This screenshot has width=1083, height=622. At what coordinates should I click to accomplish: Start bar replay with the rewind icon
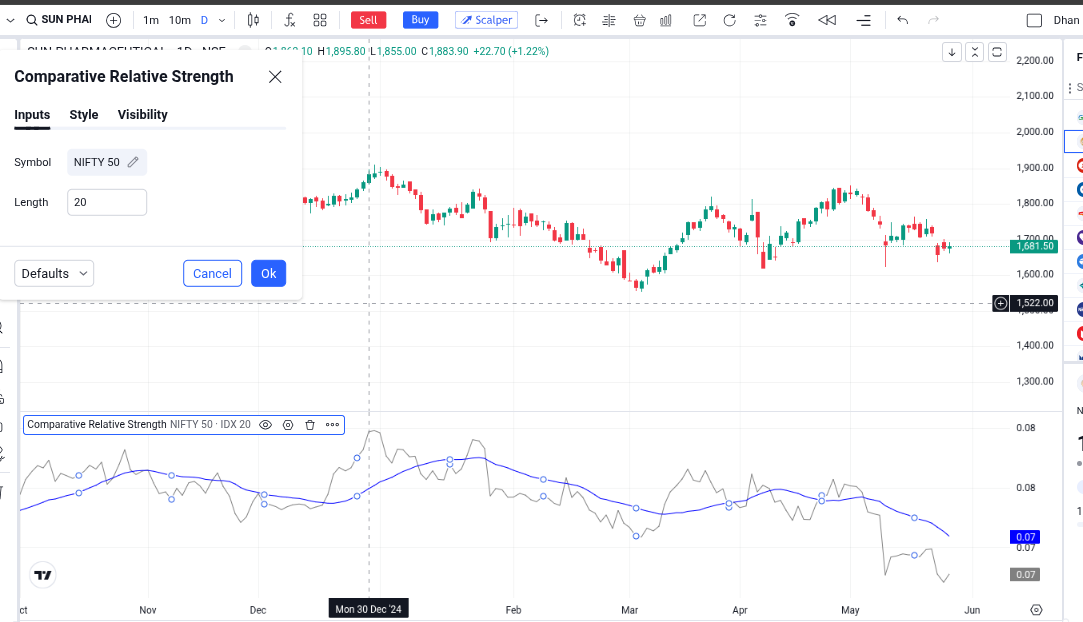(827, 21)
